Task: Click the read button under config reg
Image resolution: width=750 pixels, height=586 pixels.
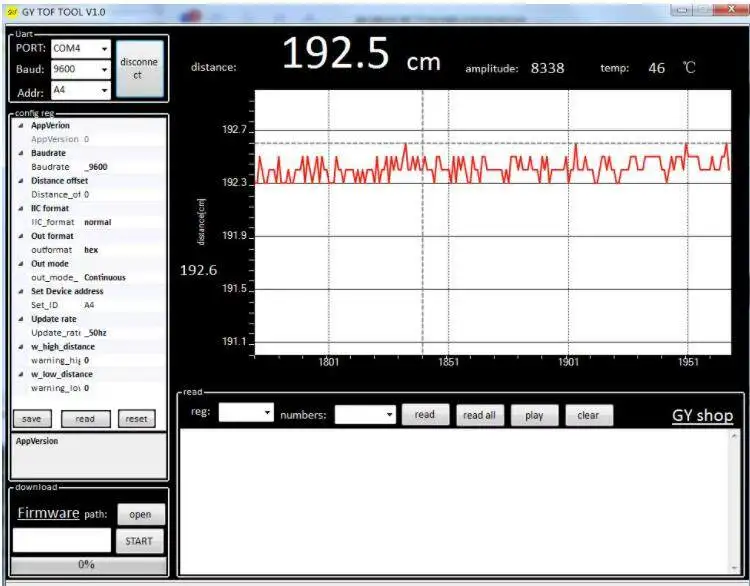Action: coord(85,419)
